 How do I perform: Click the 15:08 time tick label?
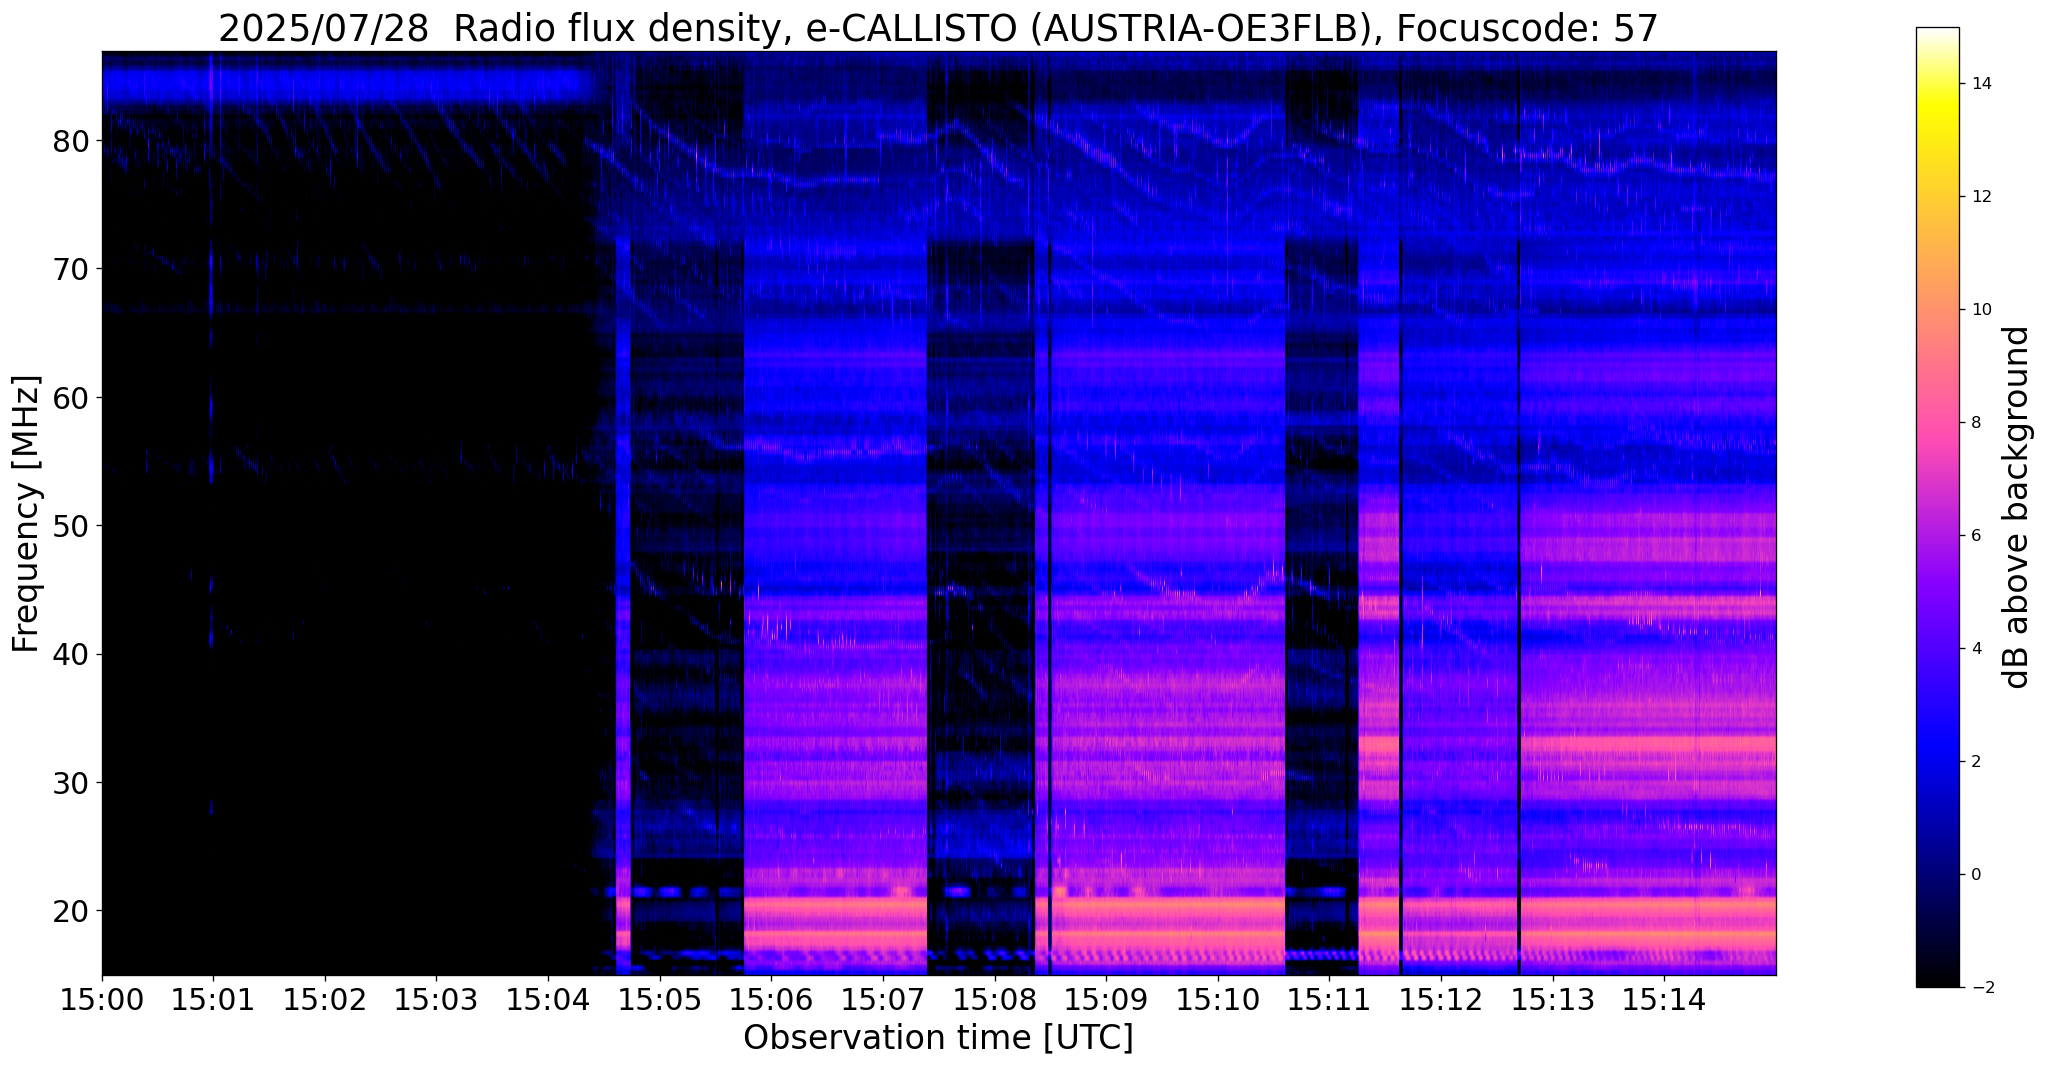(995, 1000)
